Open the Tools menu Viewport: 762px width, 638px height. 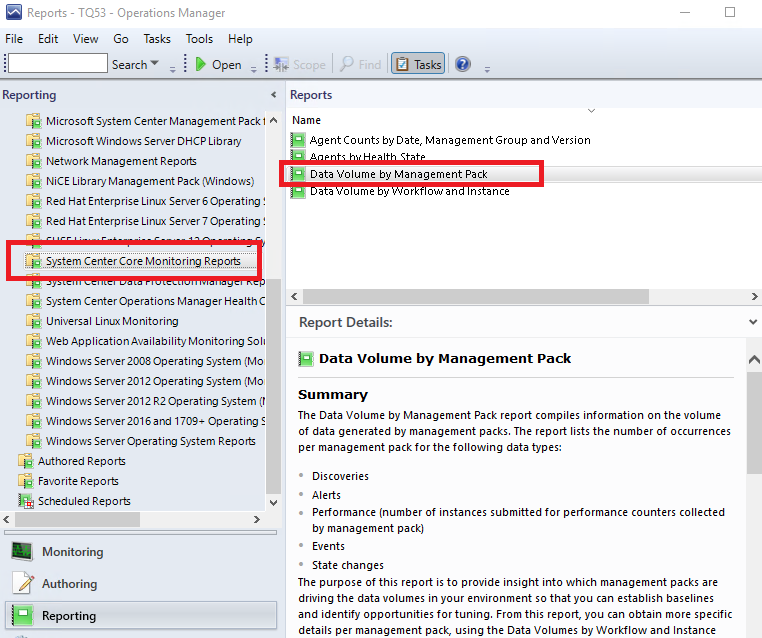(x=199, y=39)
